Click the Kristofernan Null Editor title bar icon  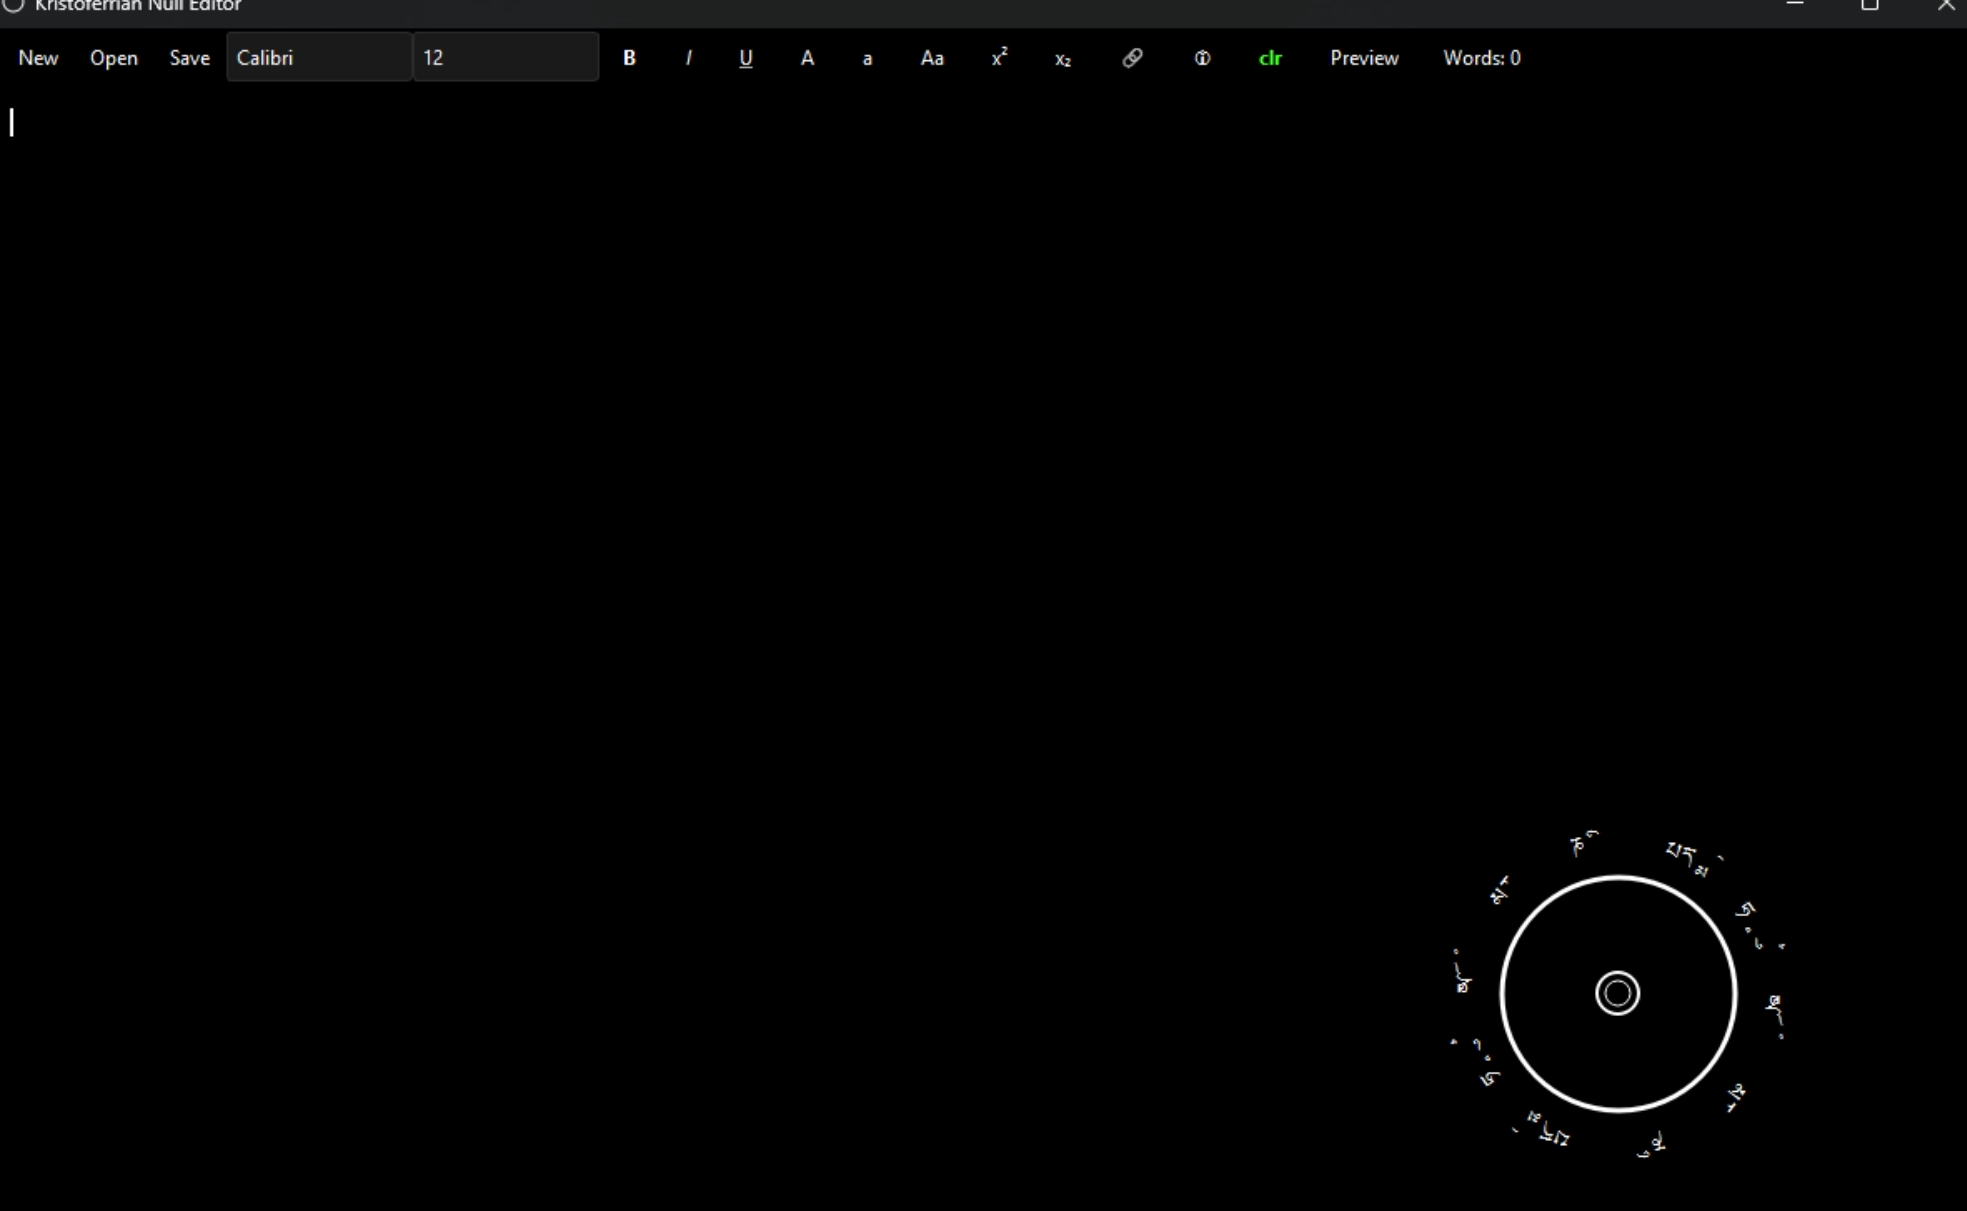coord(14,5)
